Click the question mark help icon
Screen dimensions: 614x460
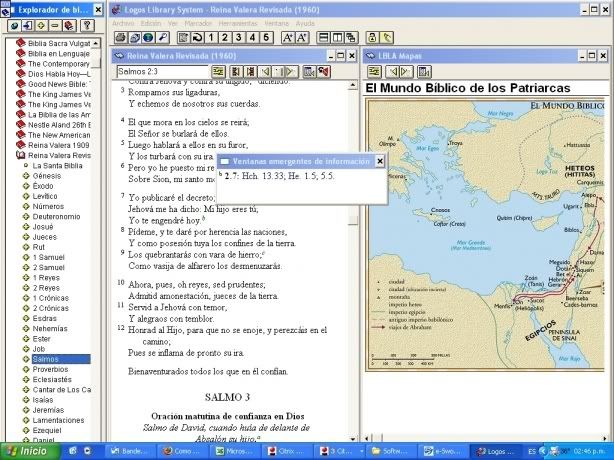[87, 26]
